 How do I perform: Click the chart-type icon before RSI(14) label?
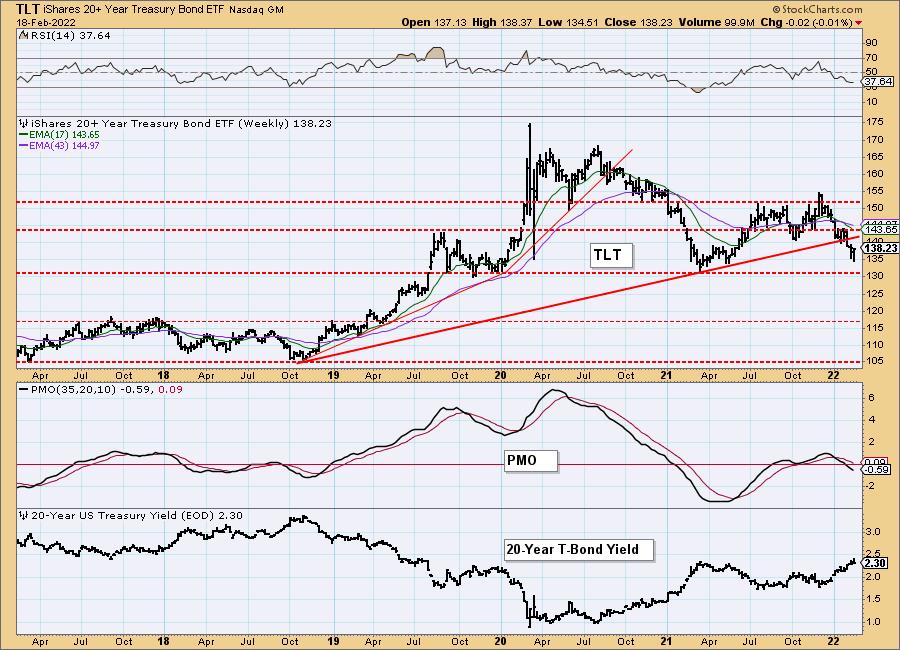[x=23, y=35]
